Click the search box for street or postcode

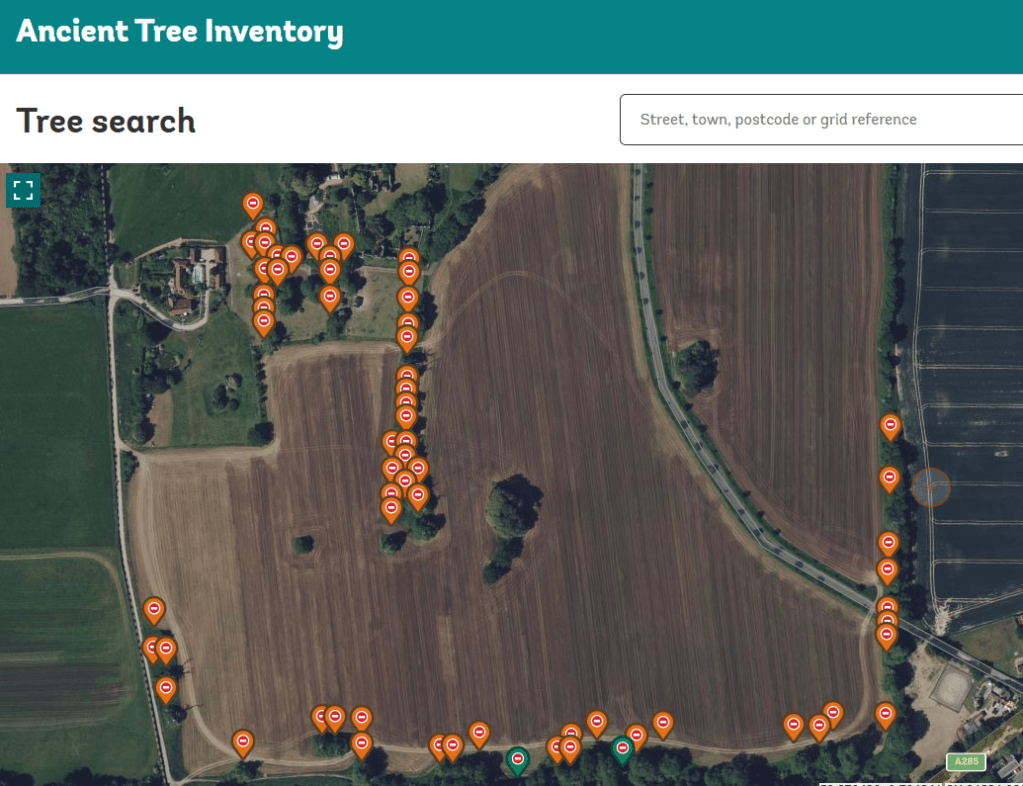(820, 120)
